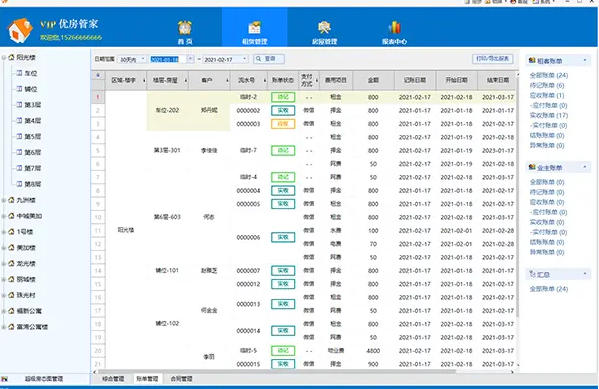The image size is (599, 389).
Task: Click the house icon beside 1号楼
Action: 11,232
